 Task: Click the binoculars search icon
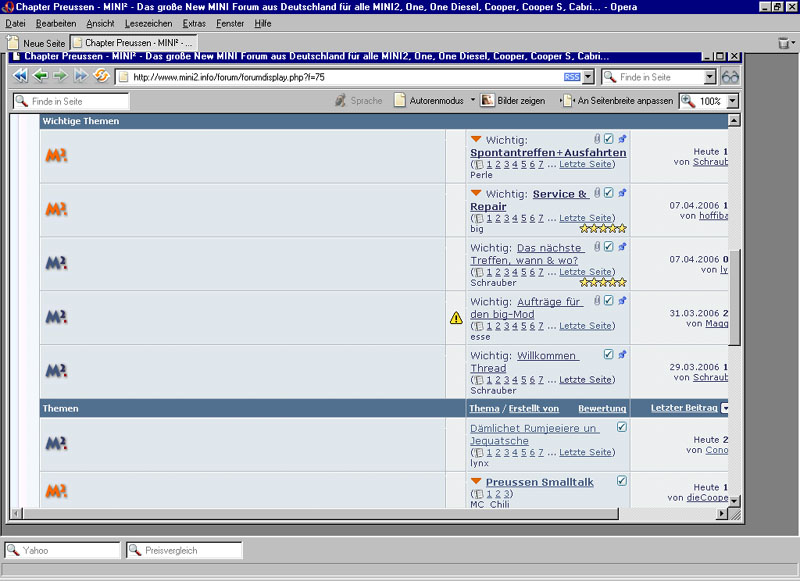(730, 77)
